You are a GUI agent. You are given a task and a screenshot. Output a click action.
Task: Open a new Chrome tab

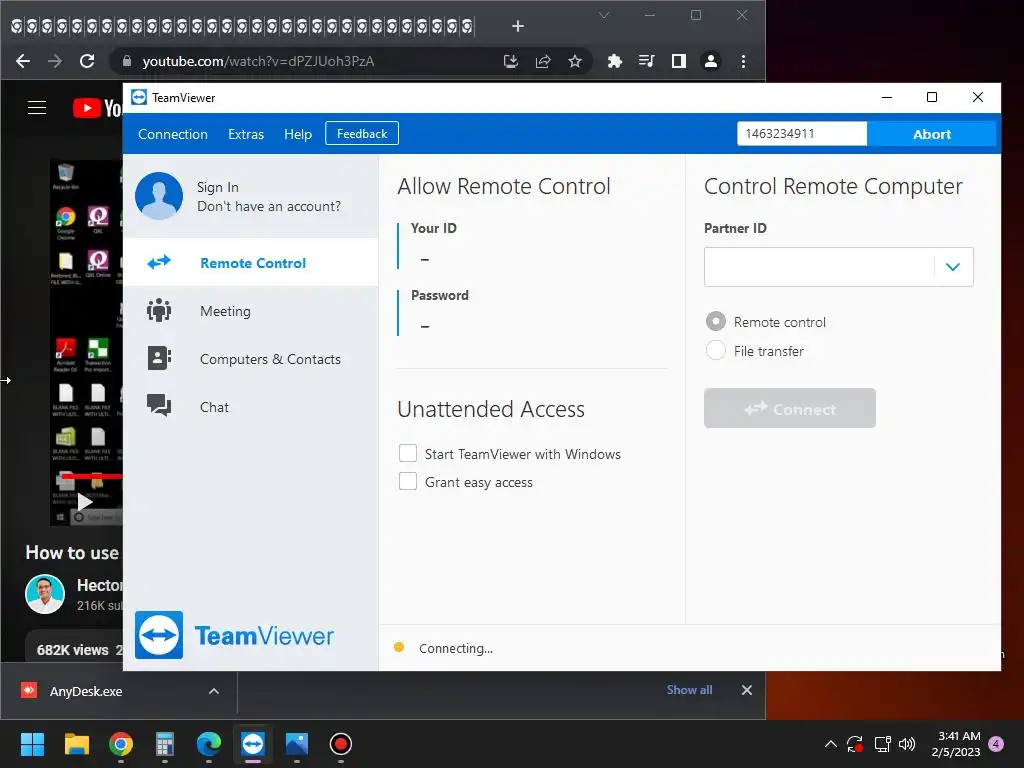518,26
